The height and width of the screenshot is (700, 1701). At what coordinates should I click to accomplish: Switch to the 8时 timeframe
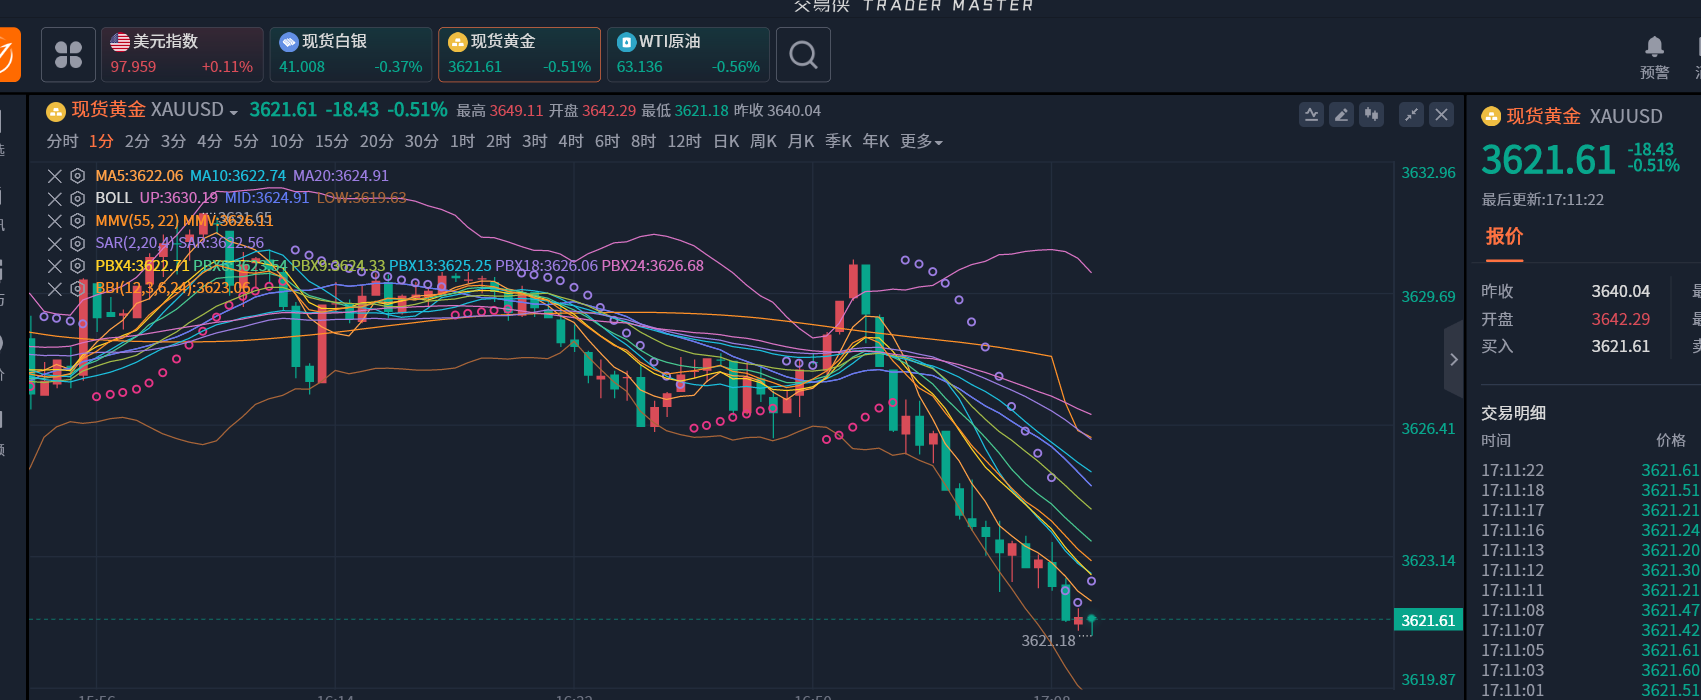[x=643, y=142]
